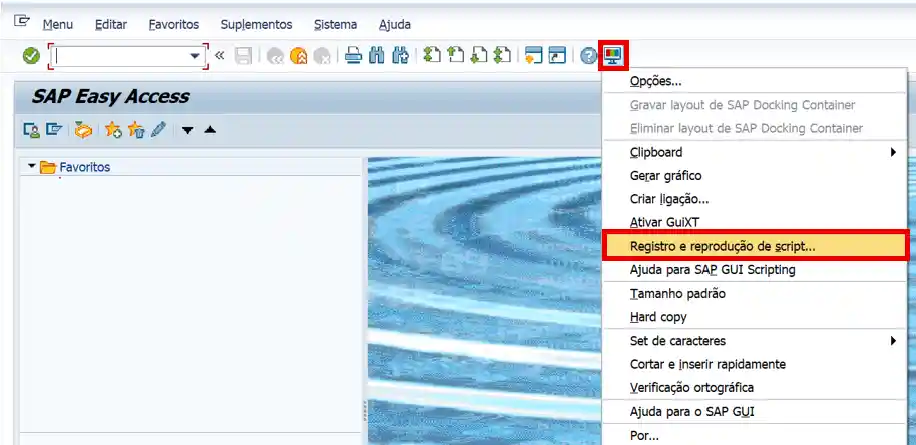
Task: Choose Opções... from the dropdown menu
Action: coord(755,81)
